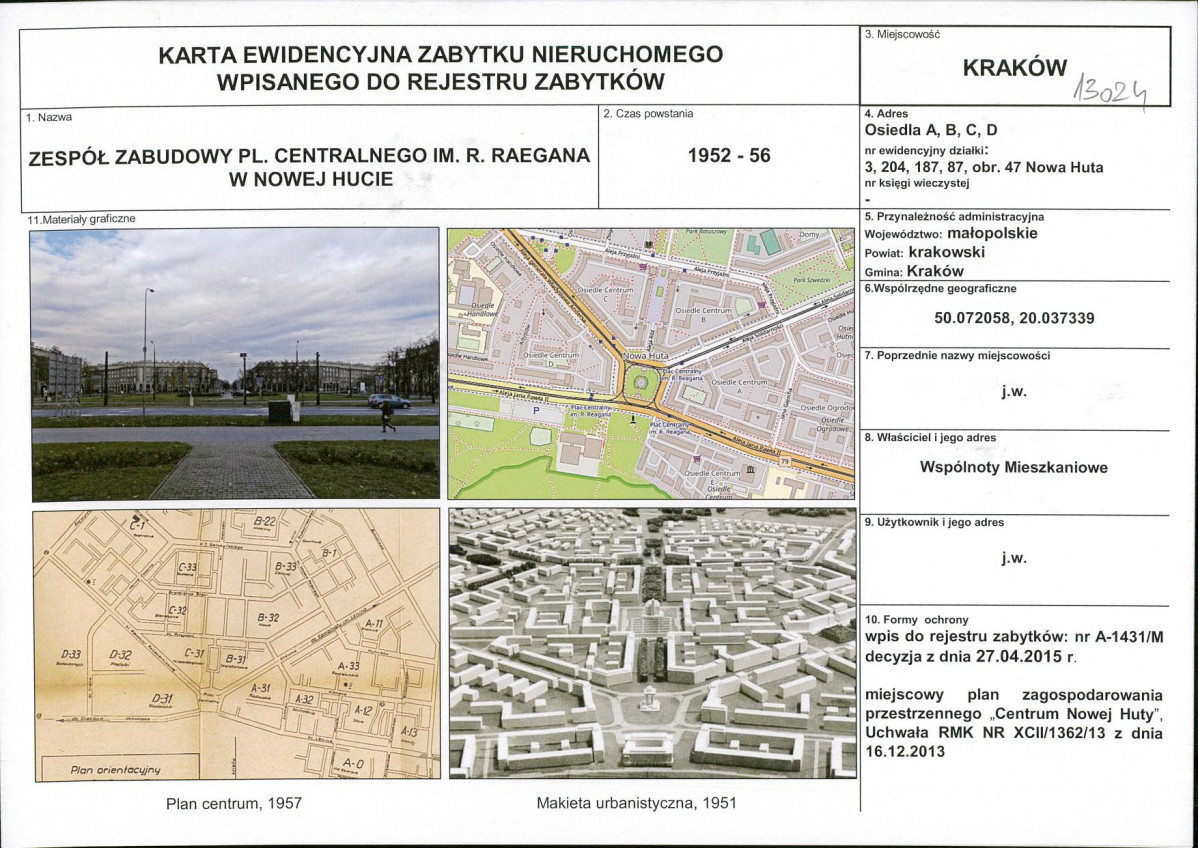Select the line 'Gmina: Kraków'
Image resolution: width=1198 pixels, height=848 pixels.
click(914, 271)
